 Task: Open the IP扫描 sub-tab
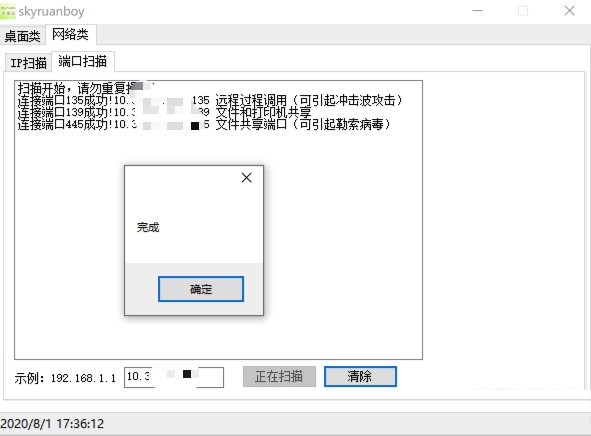28,63
